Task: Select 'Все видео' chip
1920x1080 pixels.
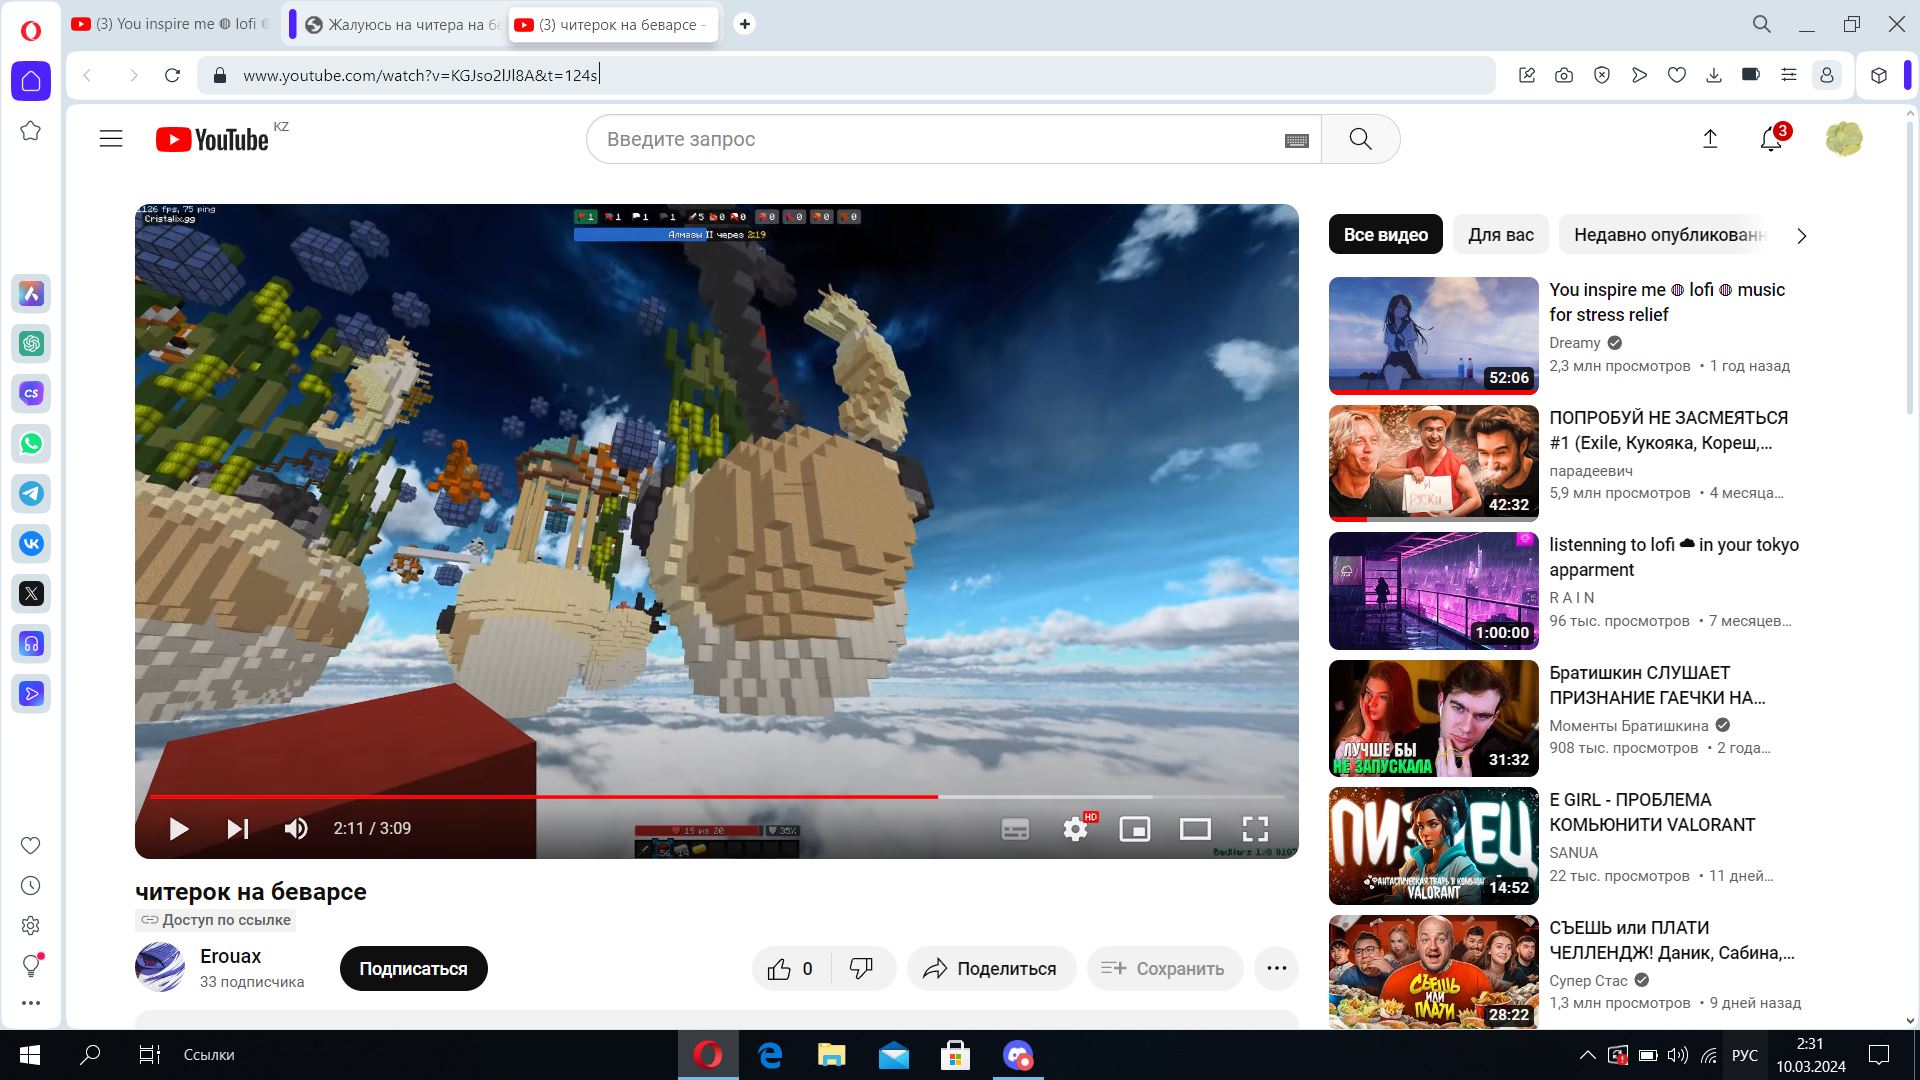Action: click(1385, 235)
